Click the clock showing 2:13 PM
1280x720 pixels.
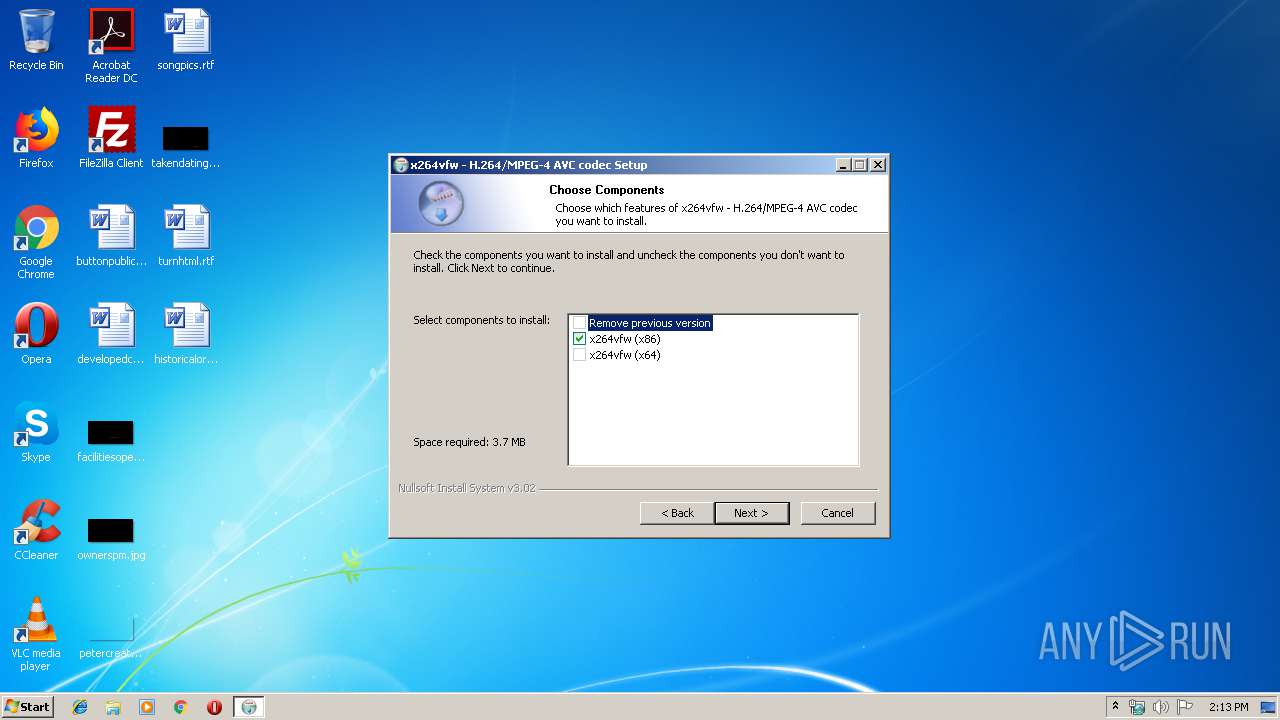[x=1228, y=707]
